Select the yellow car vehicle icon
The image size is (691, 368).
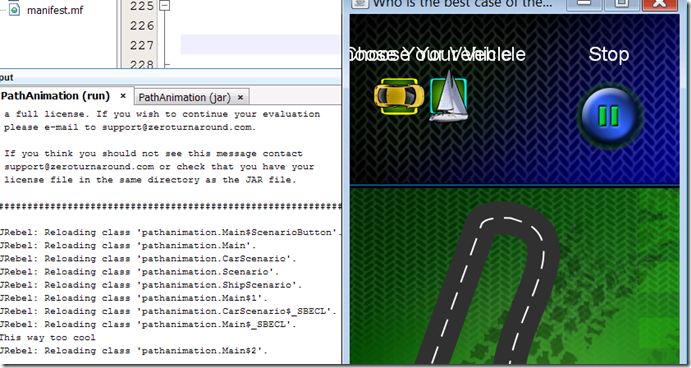399,96
